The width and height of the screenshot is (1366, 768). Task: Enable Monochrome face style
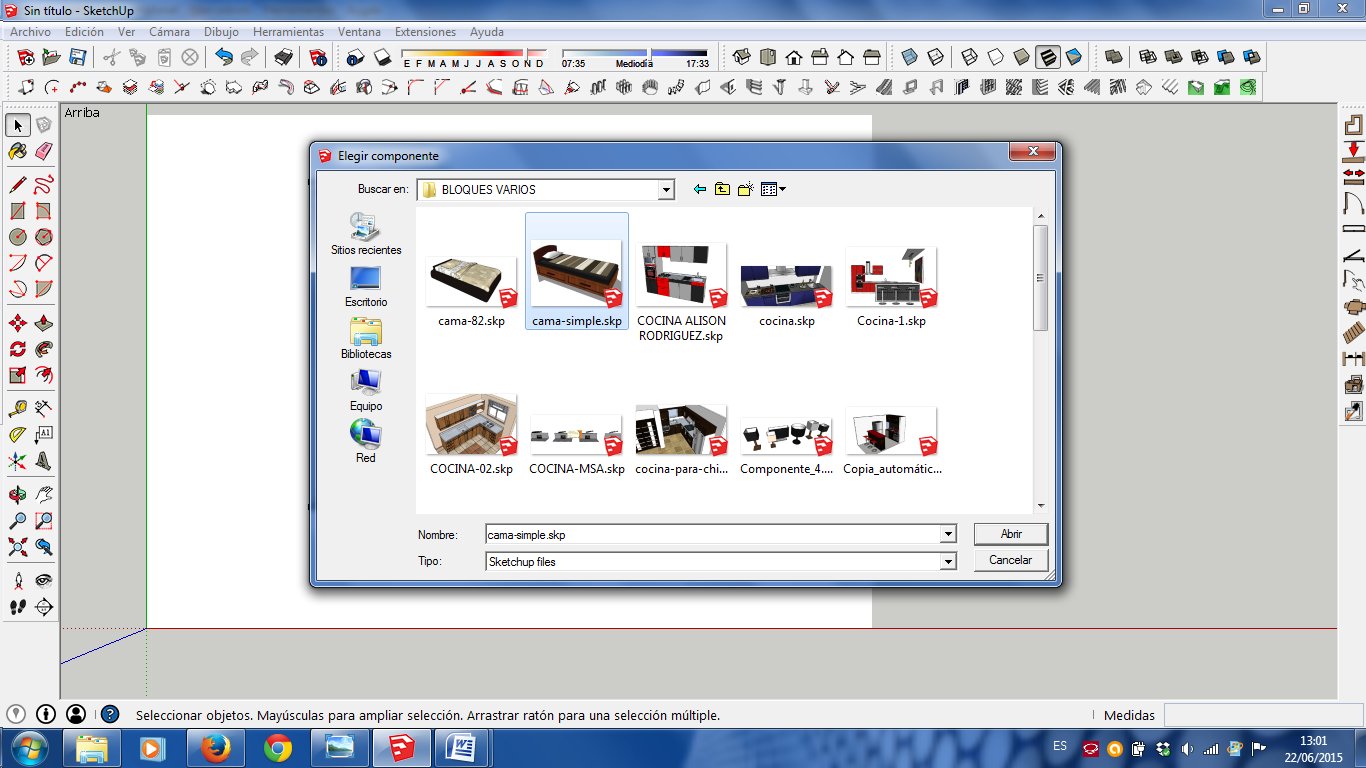click(x=1074, y=57)
